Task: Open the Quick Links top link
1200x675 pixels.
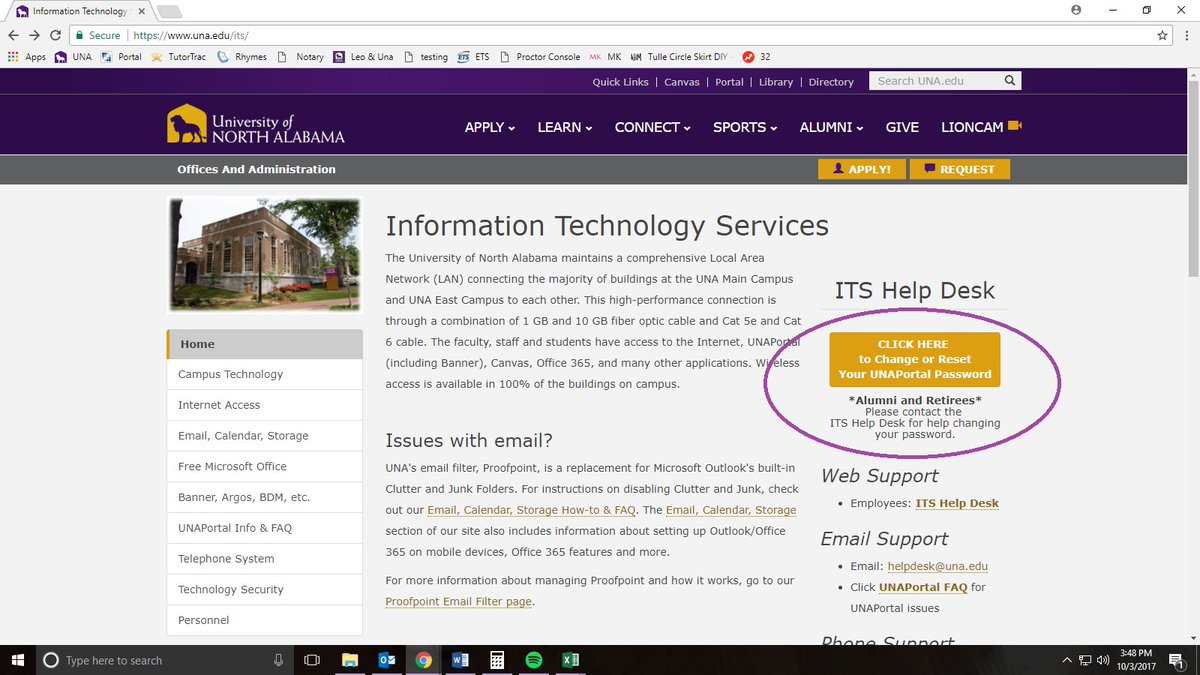Action: (x=620, y=82)
